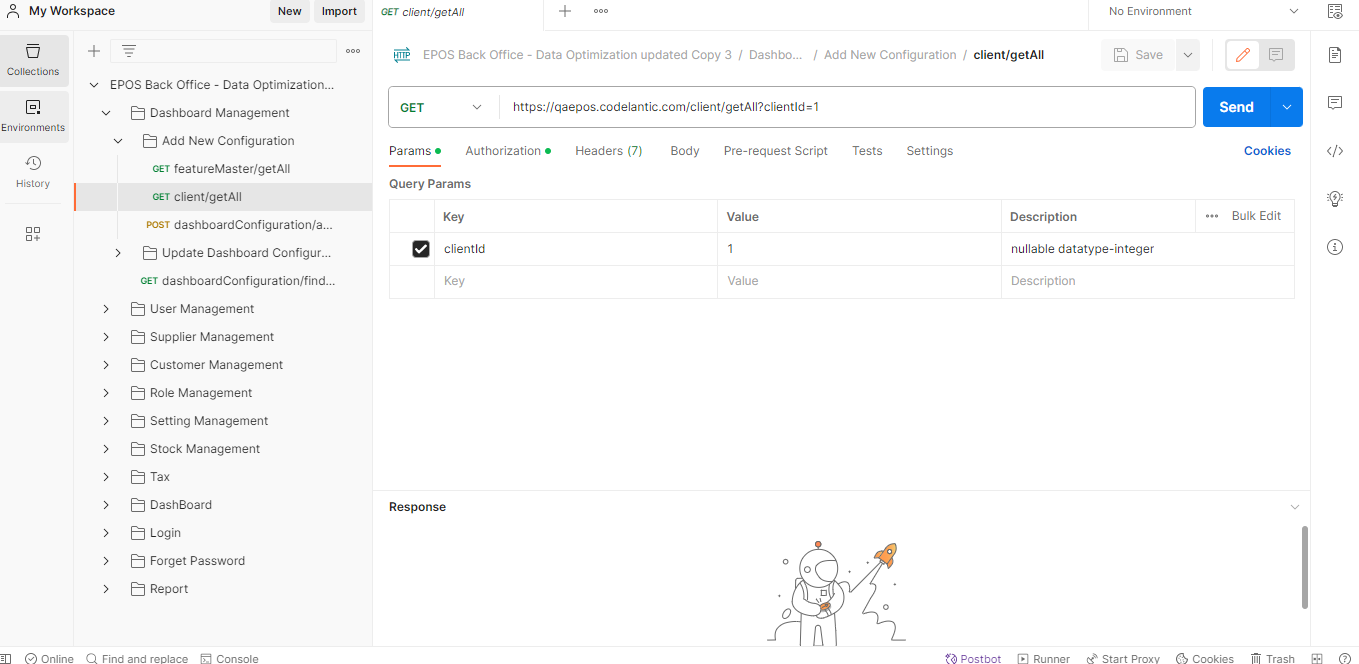Viewport: 1359px width, 664px height.
Task: Switch to the Headers (7) tab
Action: [x=608, y=151]
